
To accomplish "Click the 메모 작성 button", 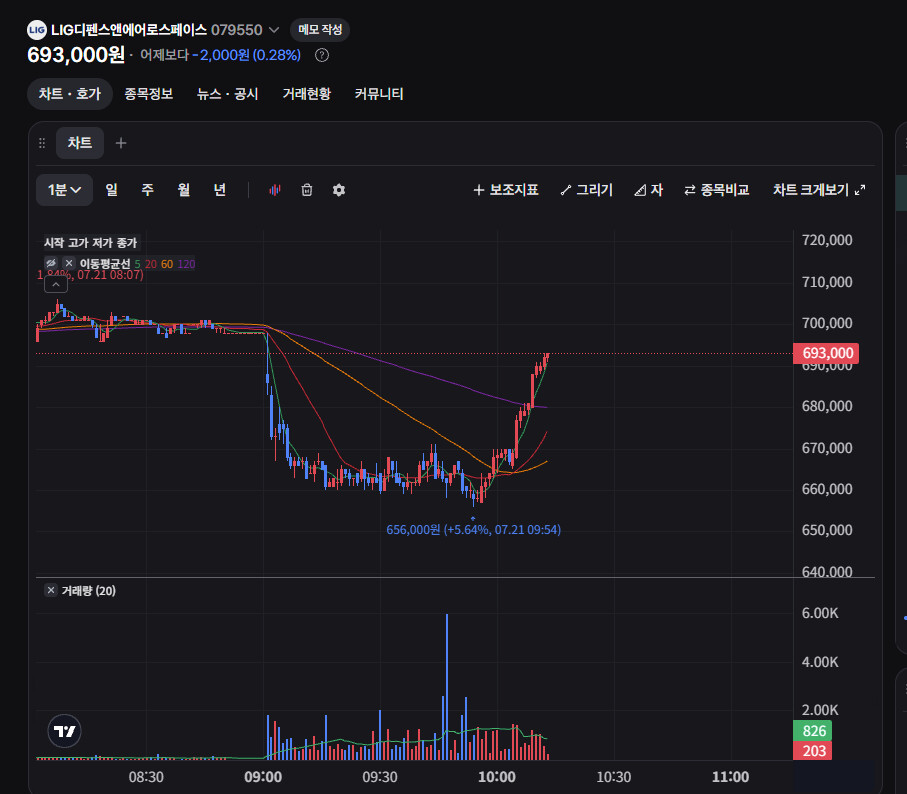I will (320, 29).
